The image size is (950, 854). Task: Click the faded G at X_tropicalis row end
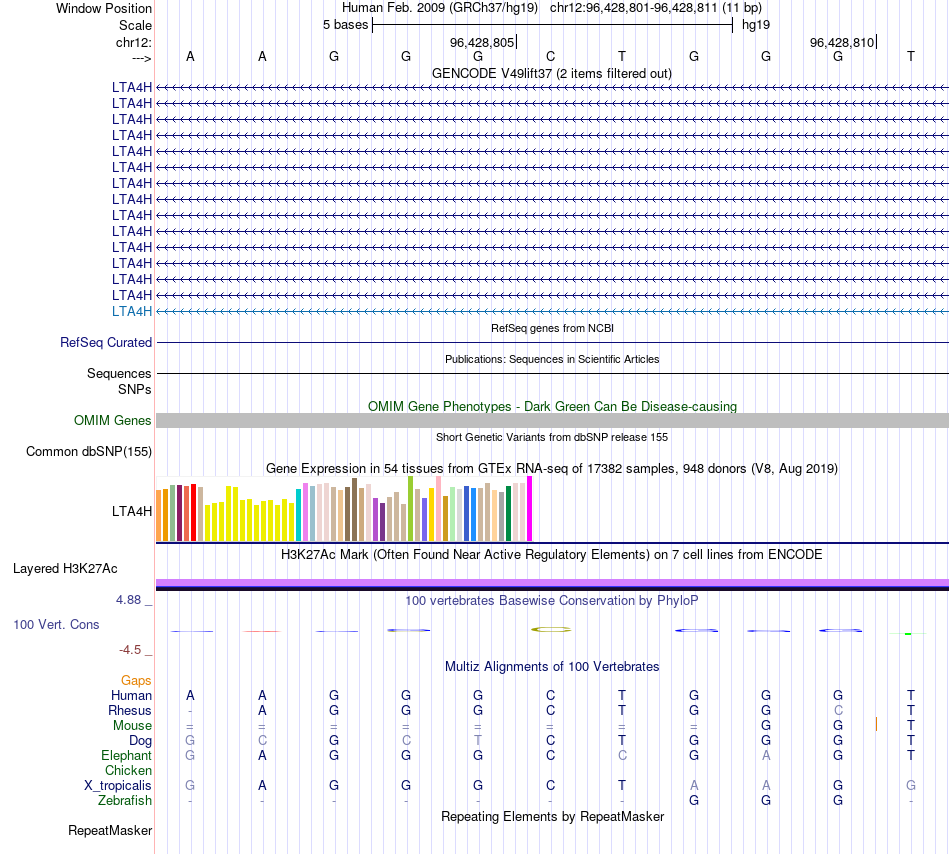pos(910,786)
